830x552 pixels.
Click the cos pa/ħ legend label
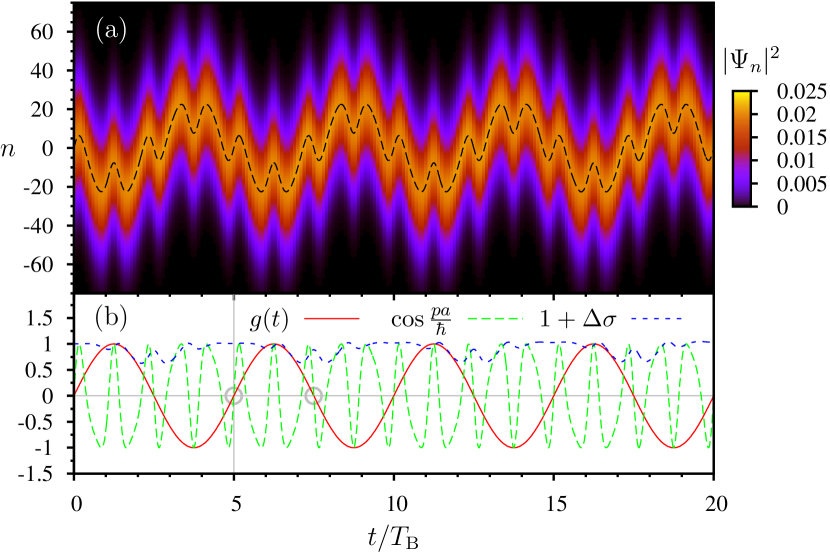click(x=421, y=320)
